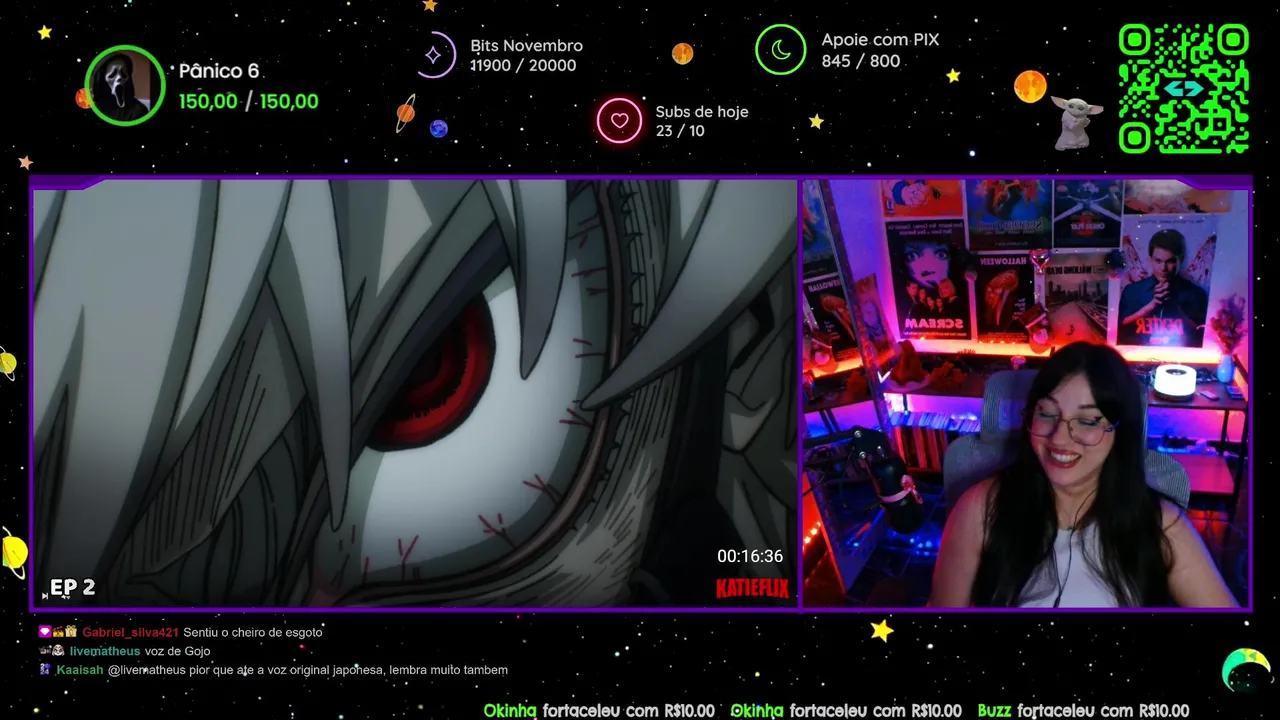Click the green crescent moon PIX icon
This screenshot has width=1280, height=720.
point(780,50)
